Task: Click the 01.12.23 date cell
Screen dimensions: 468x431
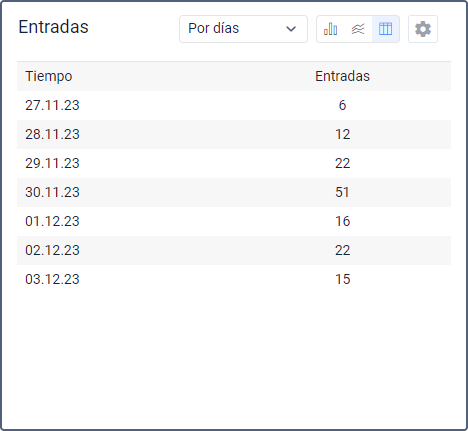Action: 52,221
